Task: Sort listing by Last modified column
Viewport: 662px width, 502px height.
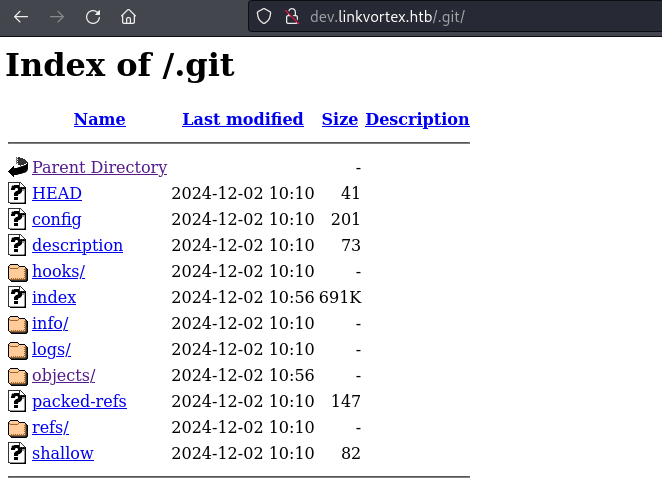Action: 242,119
